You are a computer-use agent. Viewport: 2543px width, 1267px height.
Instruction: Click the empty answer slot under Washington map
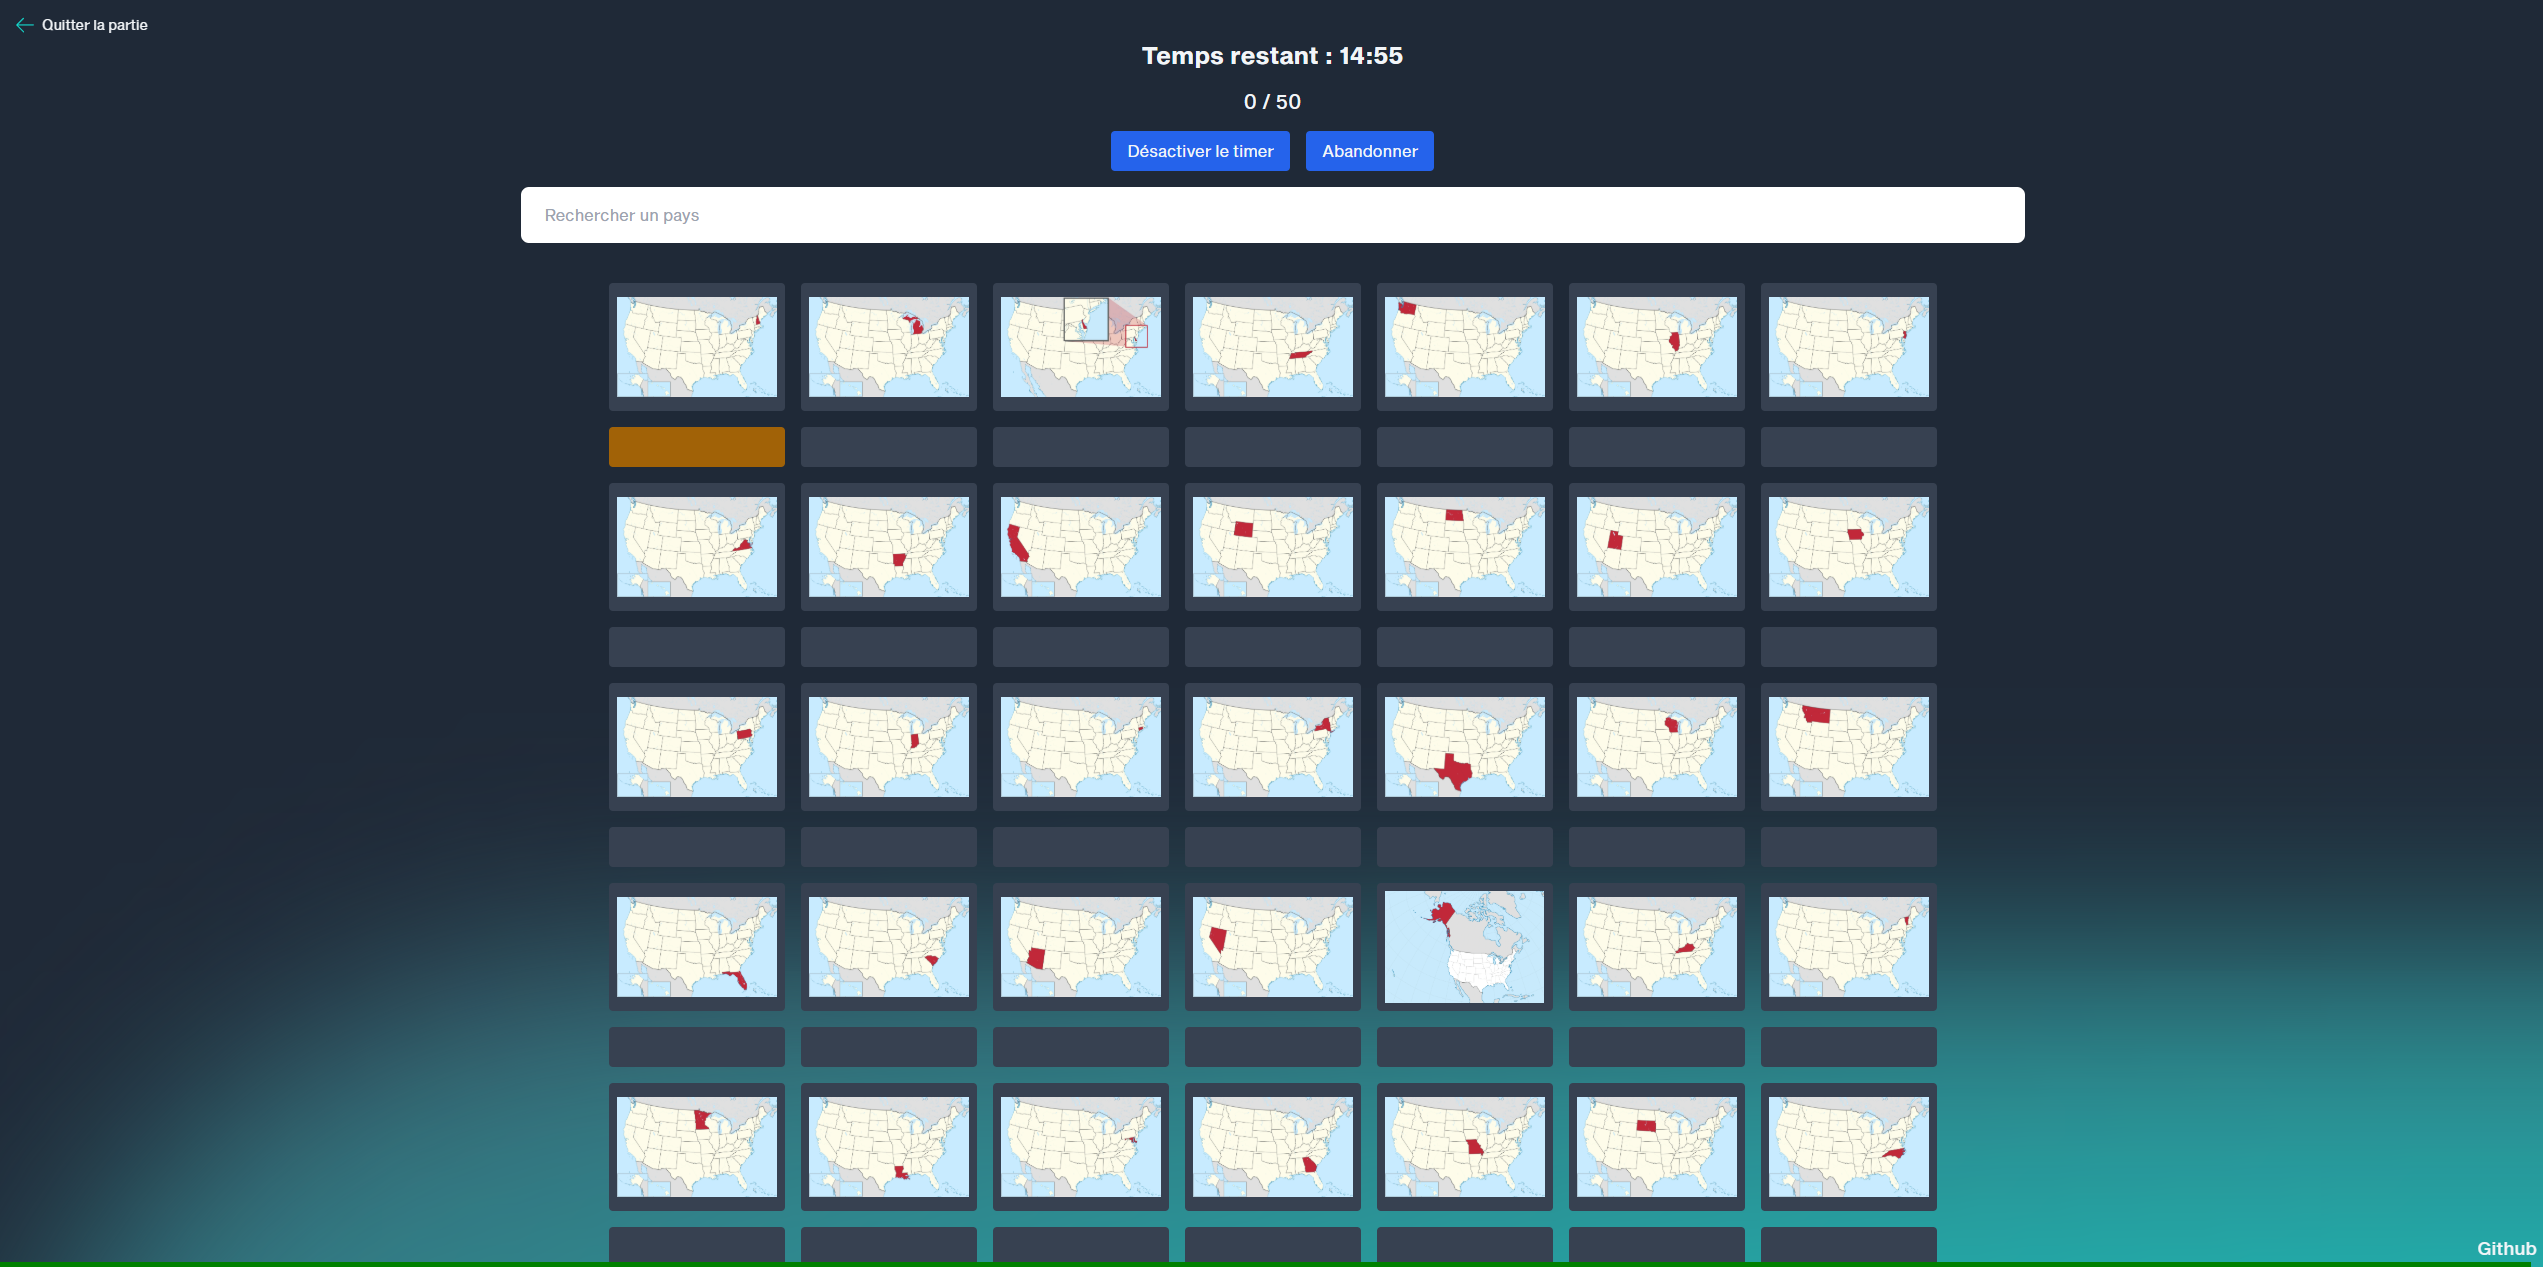(x=1465, y=447)
